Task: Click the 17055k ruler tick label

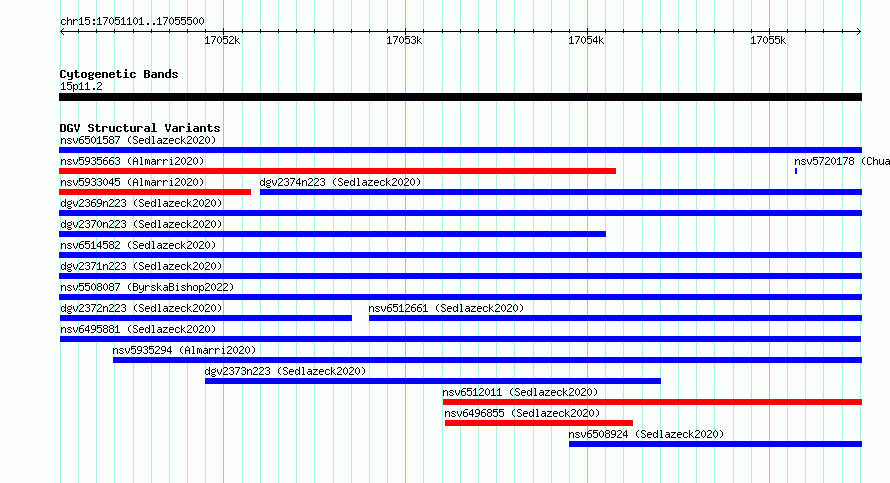Action: point(769,40)
